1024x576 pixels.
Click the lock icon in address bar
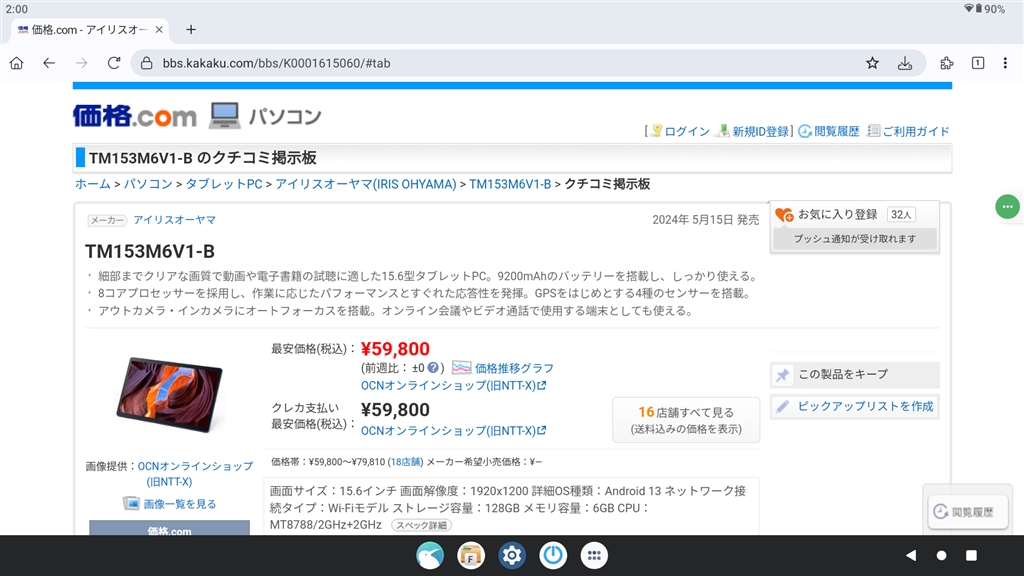[x=147, y=63]
